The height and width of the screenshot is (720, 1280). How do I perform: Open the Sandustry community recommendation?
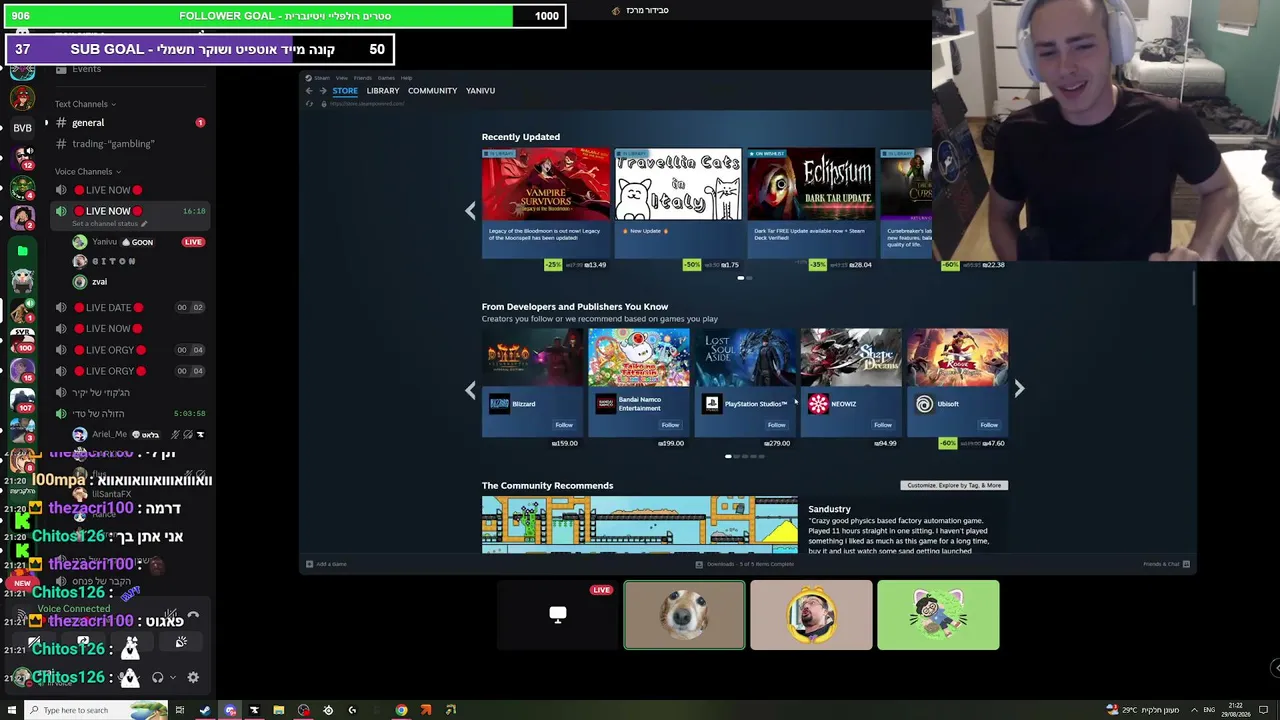[829, 509]
